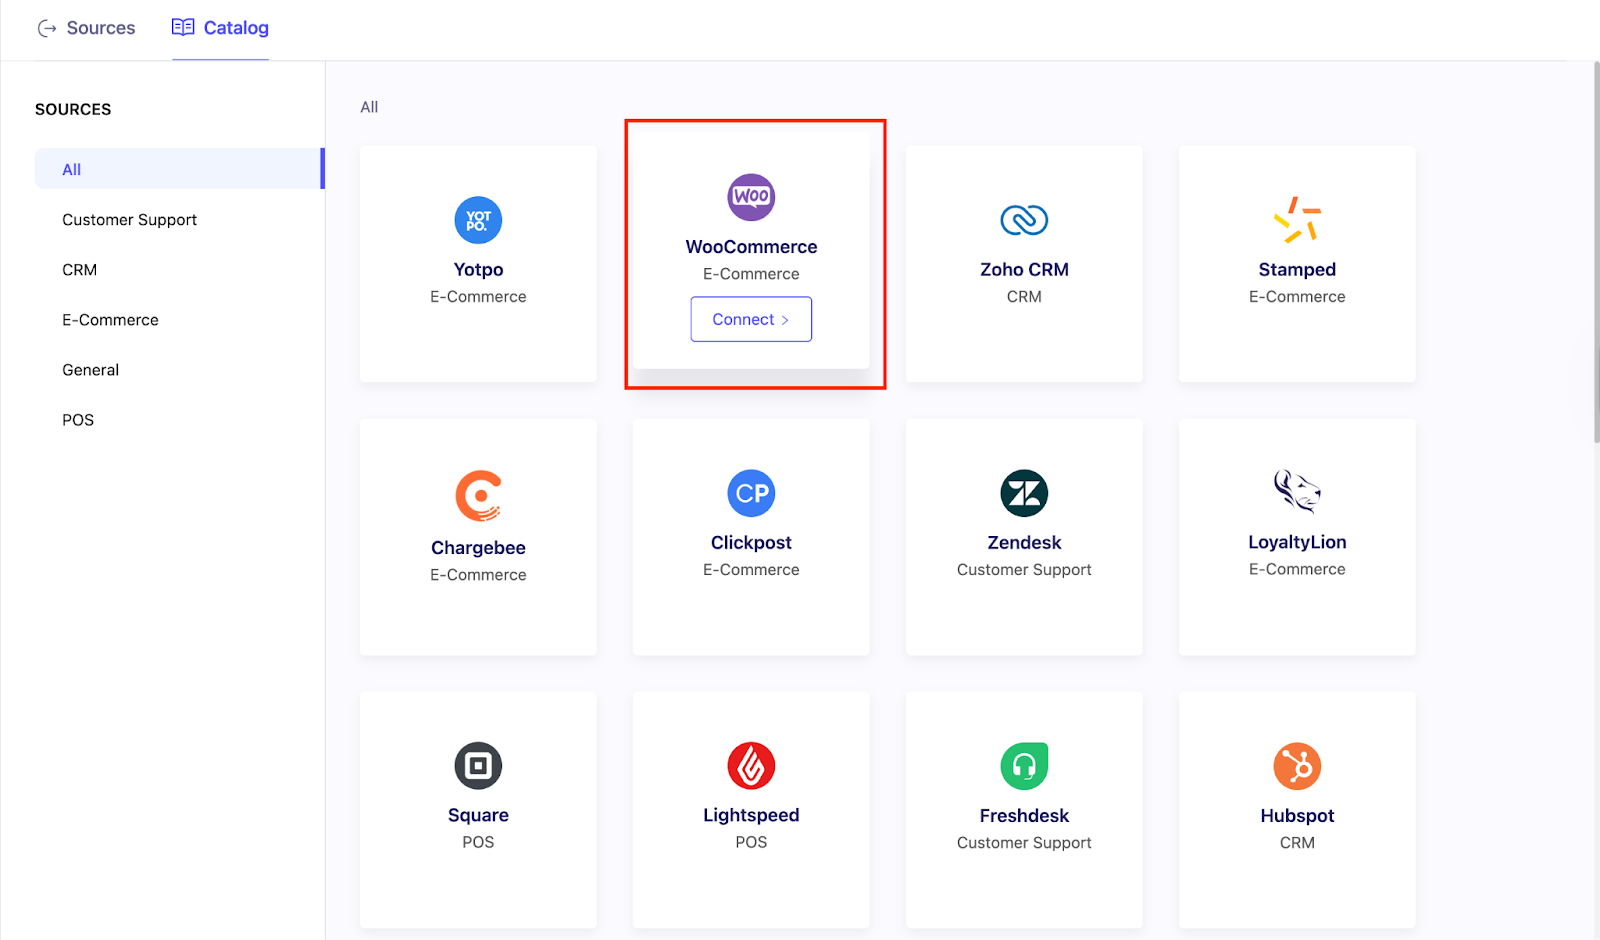This screenshot has height=940, width=1600.
Task: Select the Clickpost card title
Action: pyautogui.click(x=751, y=543)
